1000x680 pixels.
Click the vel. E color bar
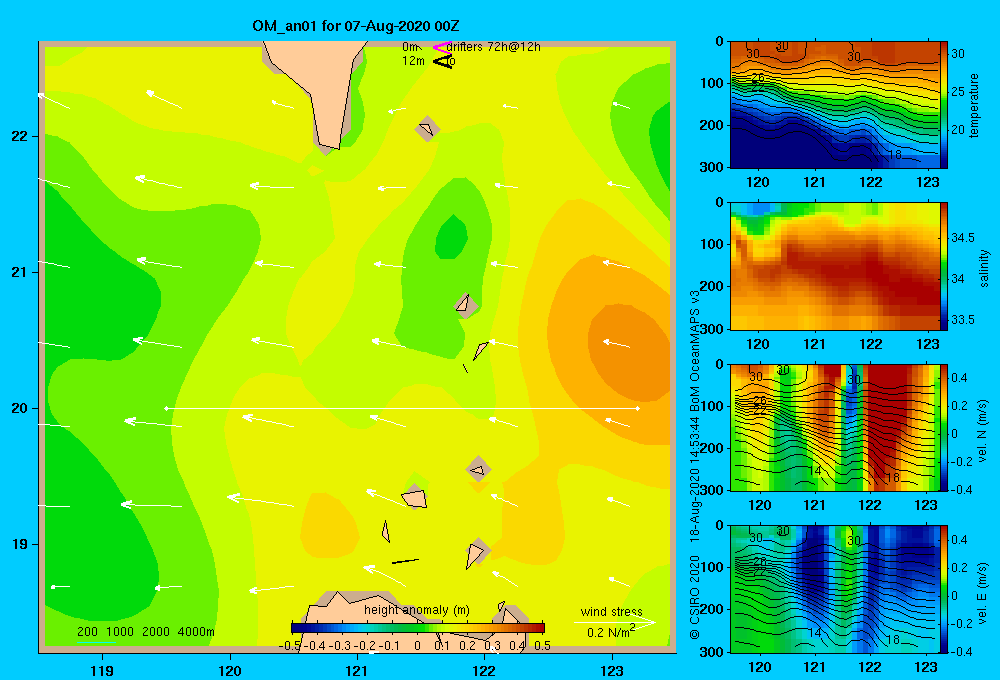pos(944,589)
